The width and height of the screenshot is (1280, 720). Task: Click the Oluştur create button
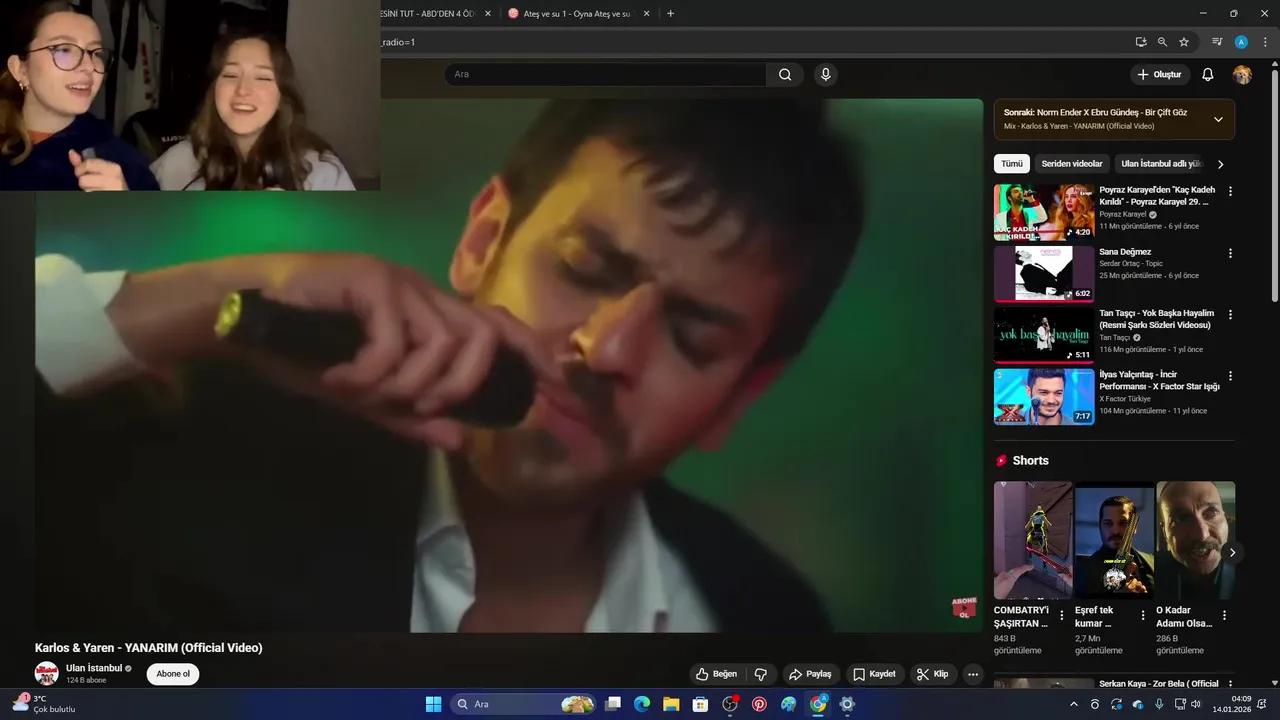[1160, 75]
